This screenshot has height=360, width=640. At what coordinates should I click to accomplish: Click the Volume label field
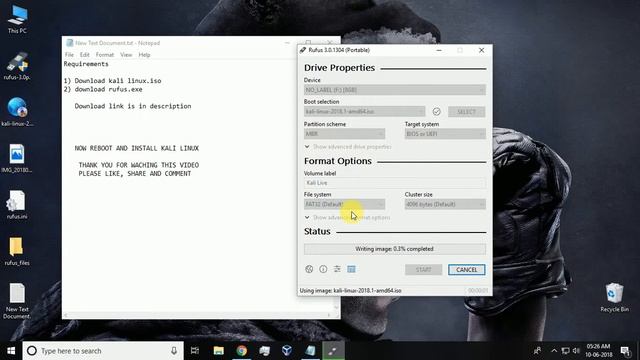coord(395,183)
